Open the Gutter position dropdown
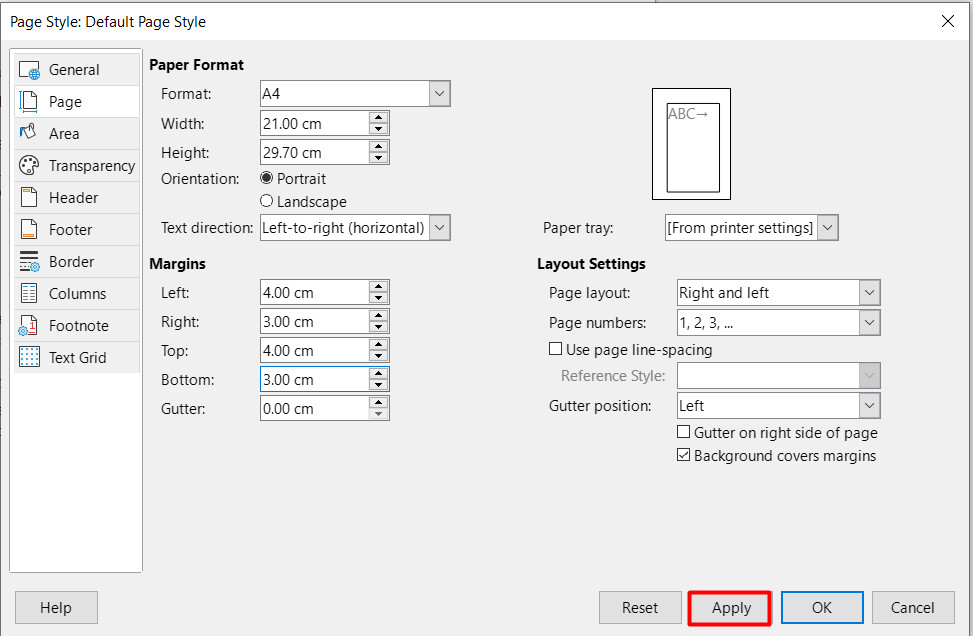This screenshot has width=973, height=636. pyautogui.click(x=868, y=405)
